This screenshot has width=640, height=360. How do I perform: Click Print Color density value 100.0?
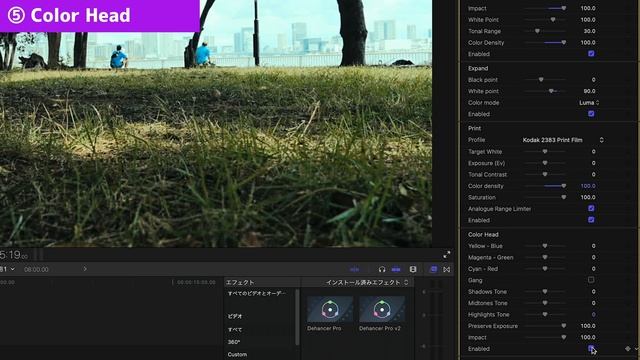tap(588, 186)
